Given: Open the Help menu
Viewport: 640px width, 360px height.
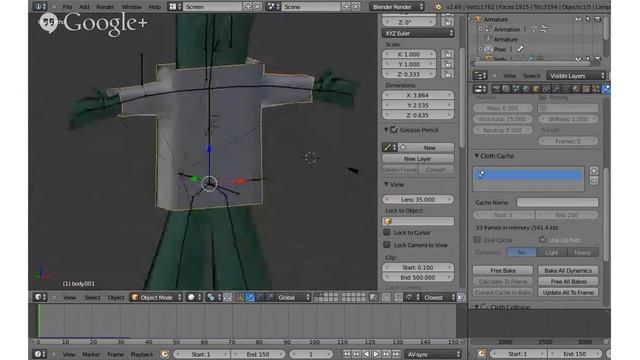Looking at the screenshot, I should click(154, 7).
